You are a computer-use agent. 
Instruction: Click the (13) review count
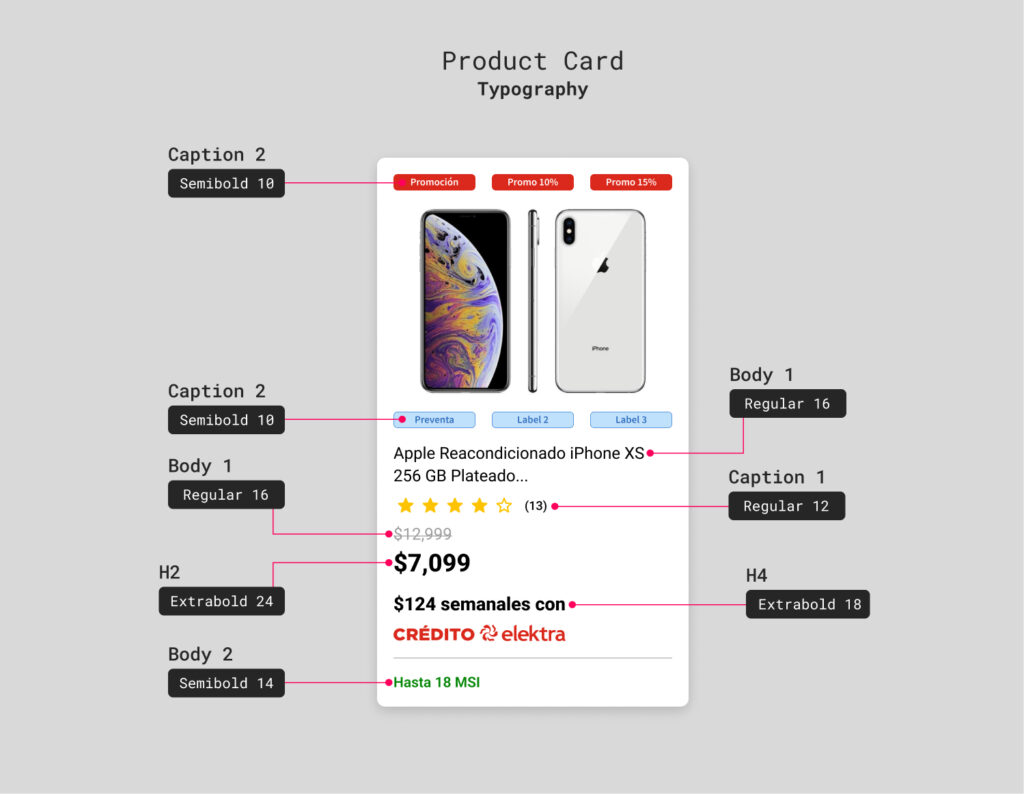tap(536, 506)
